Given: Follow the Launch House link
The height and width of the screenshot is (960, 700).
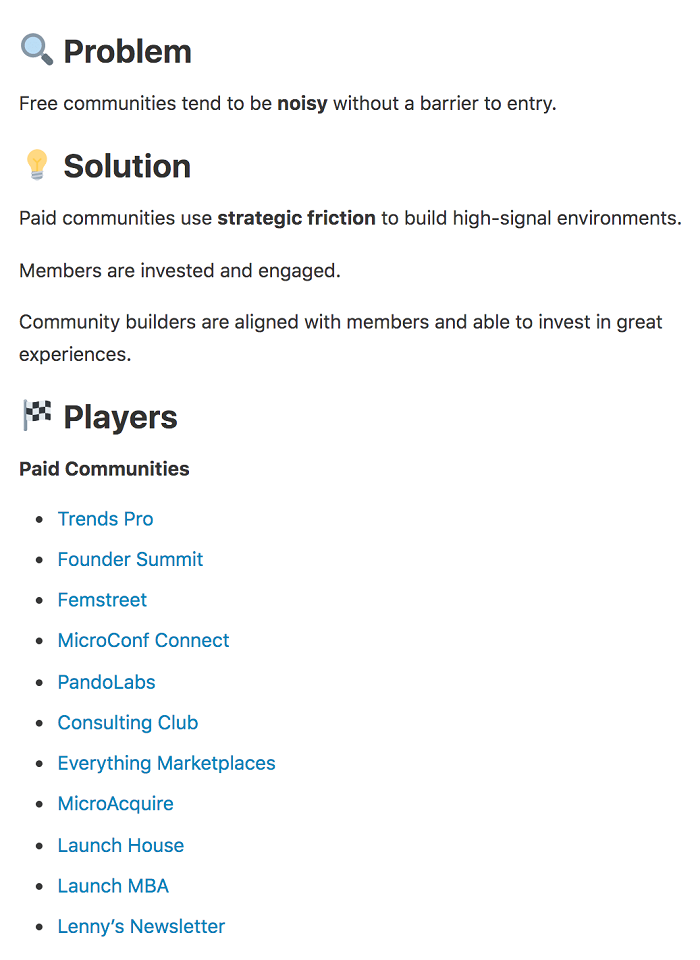Looking at the screenshot, I should pyautogui.click(x=121, y=846).
